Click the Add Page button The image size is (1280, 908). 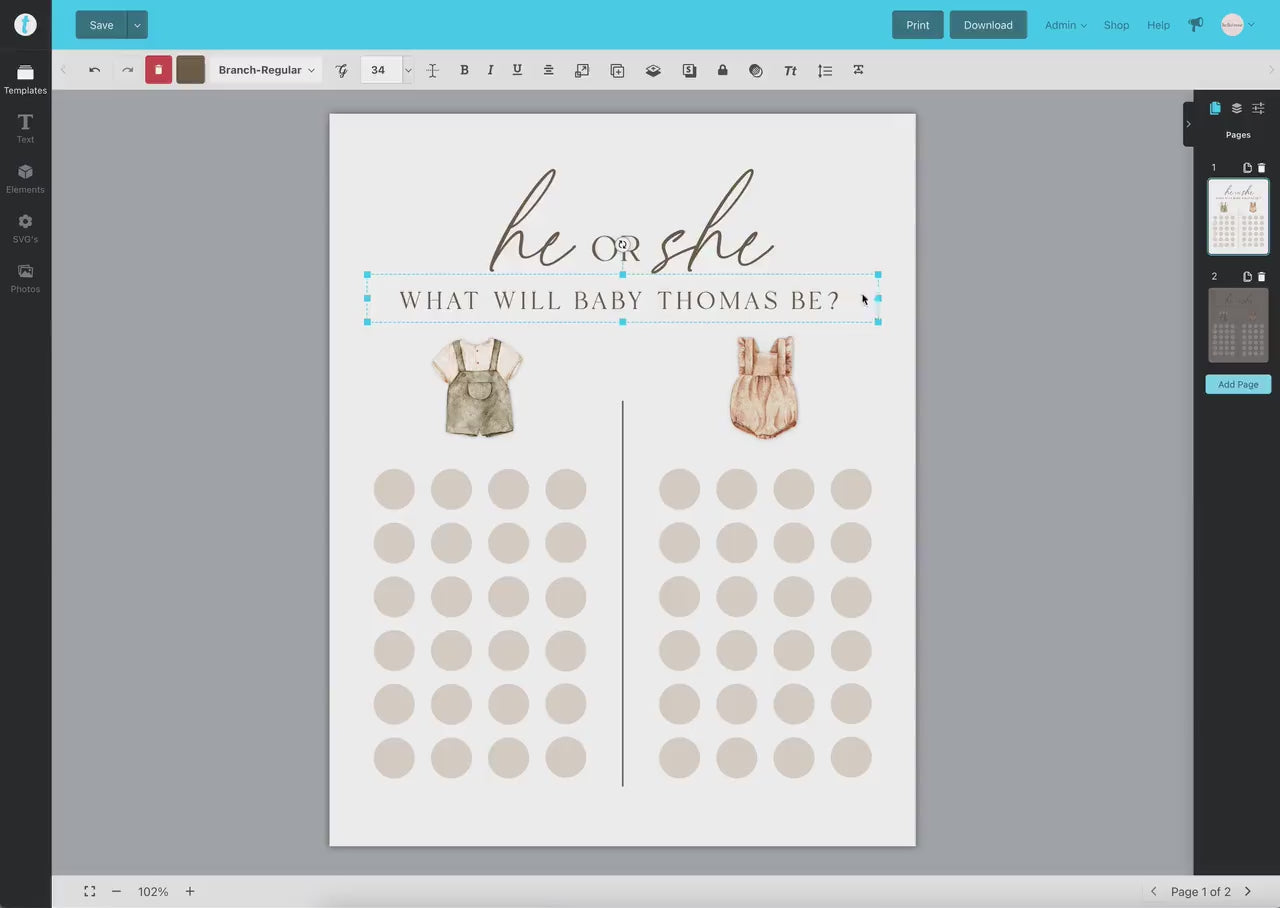[x=1238, y=384]
